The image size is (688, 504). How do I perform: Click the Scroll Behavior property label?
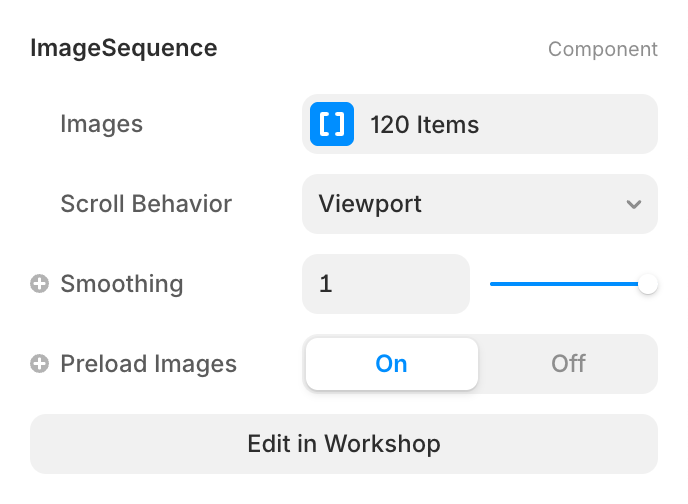point(146,204)
